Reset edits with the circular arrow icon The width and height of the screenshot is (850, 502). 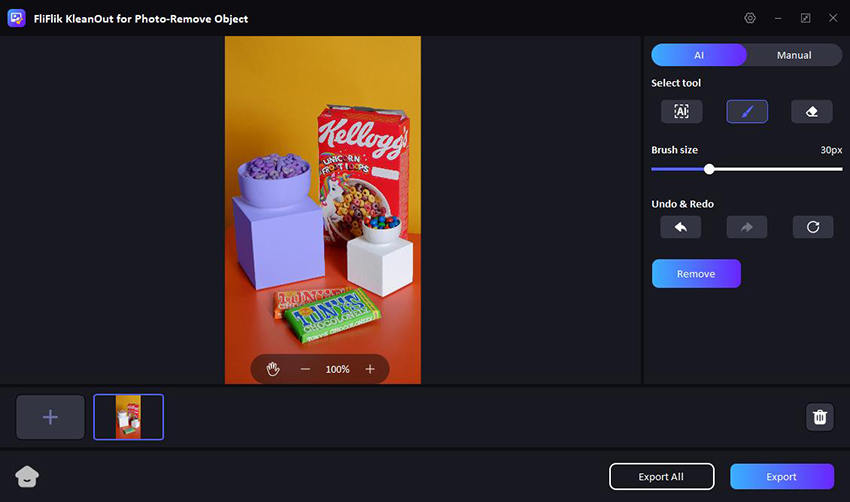(x=812, y=227)
